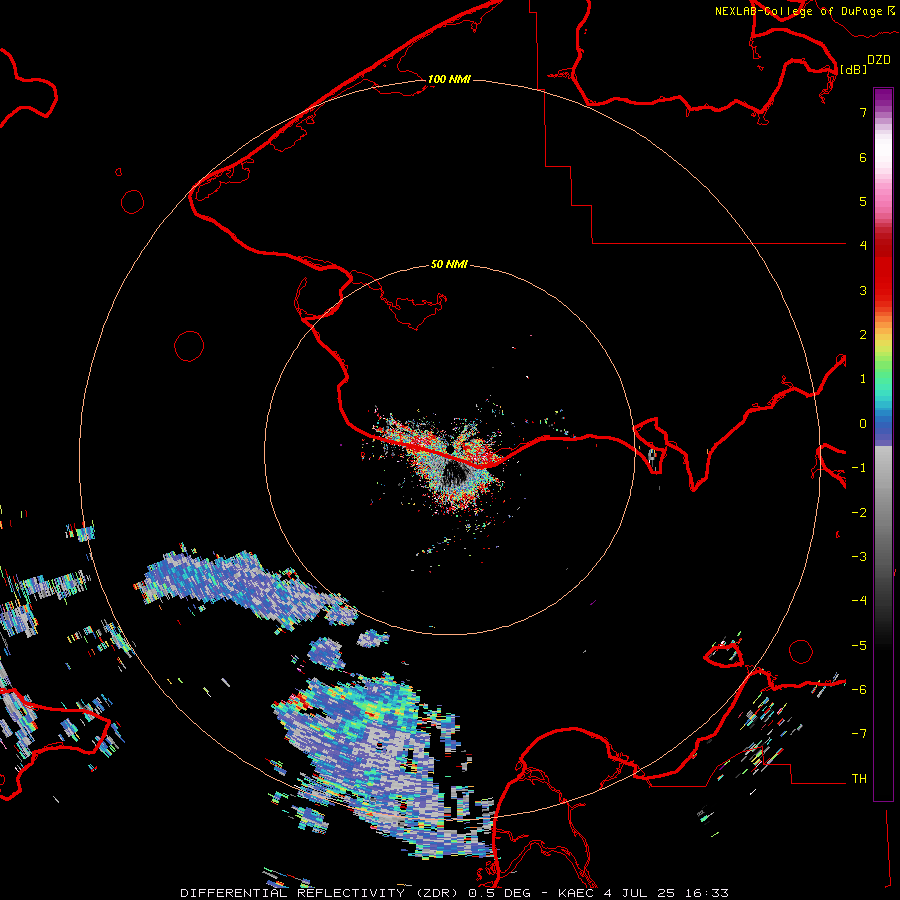The width and height of the screenshot is (900, 900).
Task: Click the '7' value on color scale
Action: (x=863, y=112)
